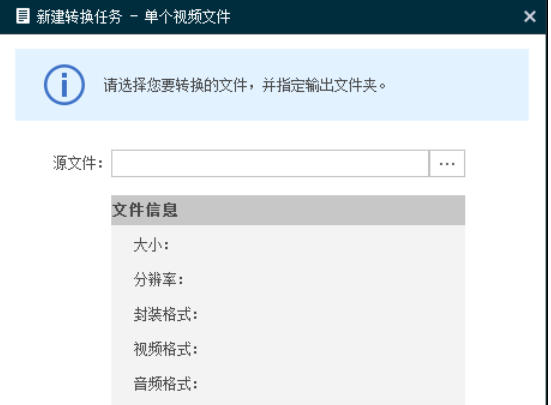Viewport: 551px width, 405px height.
Task: Close the 新建转换任务 dialog
Action: (530, 17)
